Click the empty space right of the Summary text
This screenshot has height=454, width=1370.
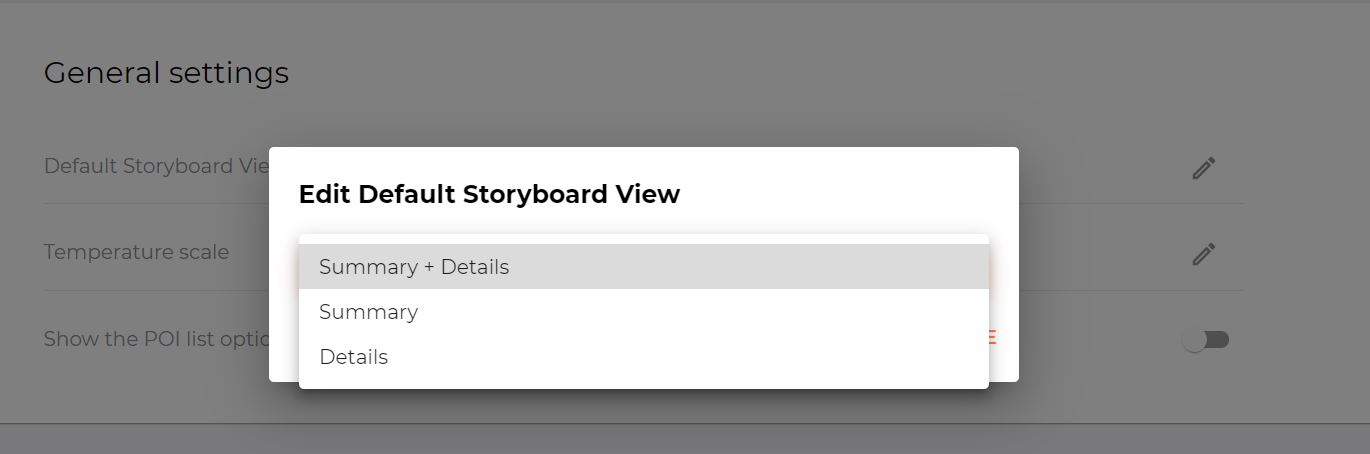pos(700,312)
